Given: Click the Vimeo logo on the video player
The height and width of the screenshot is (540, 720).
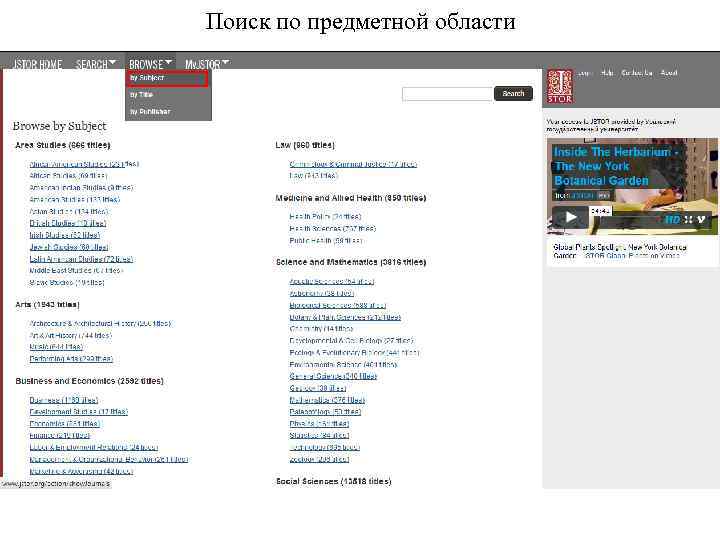Looking at the screenshot, I should click(x=701, y=219).
